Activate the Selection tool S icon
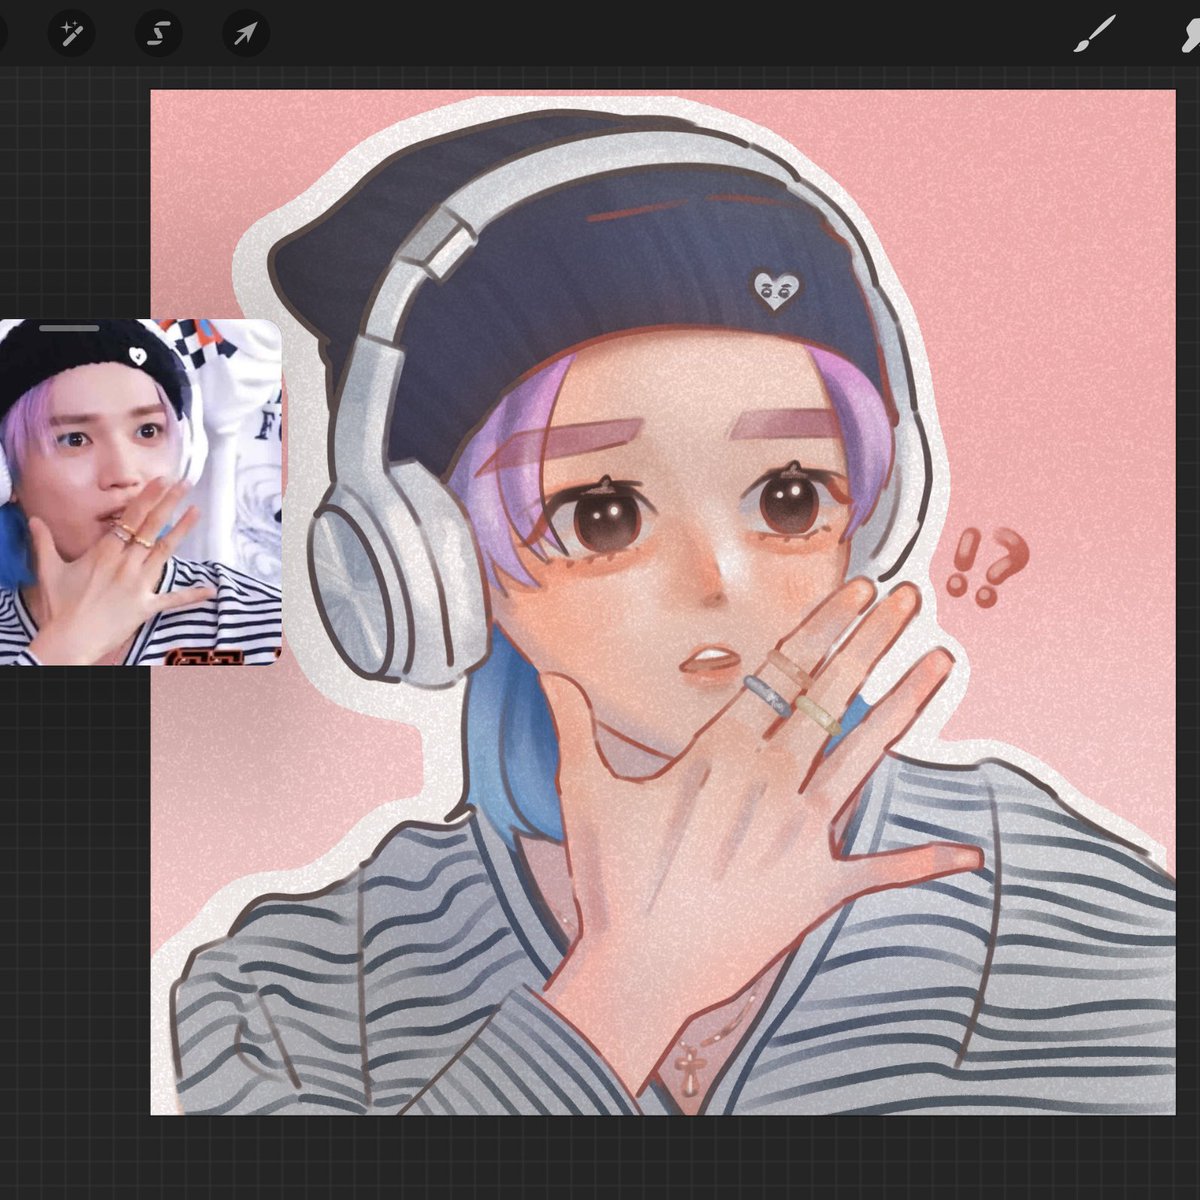The width and height of the screenshot is (1200, 1200). 159,34
